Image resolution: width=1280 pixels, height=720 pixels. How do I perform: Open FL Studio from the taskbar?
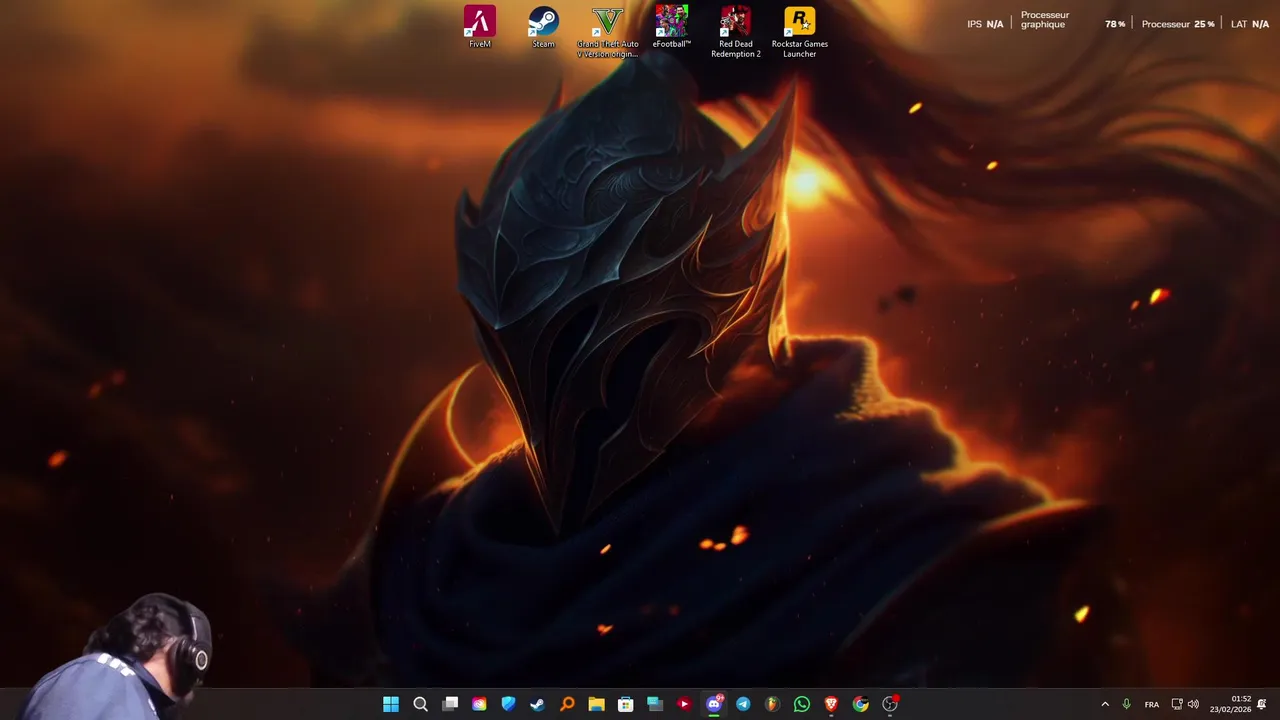pyautogui.click(x=772, y=704)
